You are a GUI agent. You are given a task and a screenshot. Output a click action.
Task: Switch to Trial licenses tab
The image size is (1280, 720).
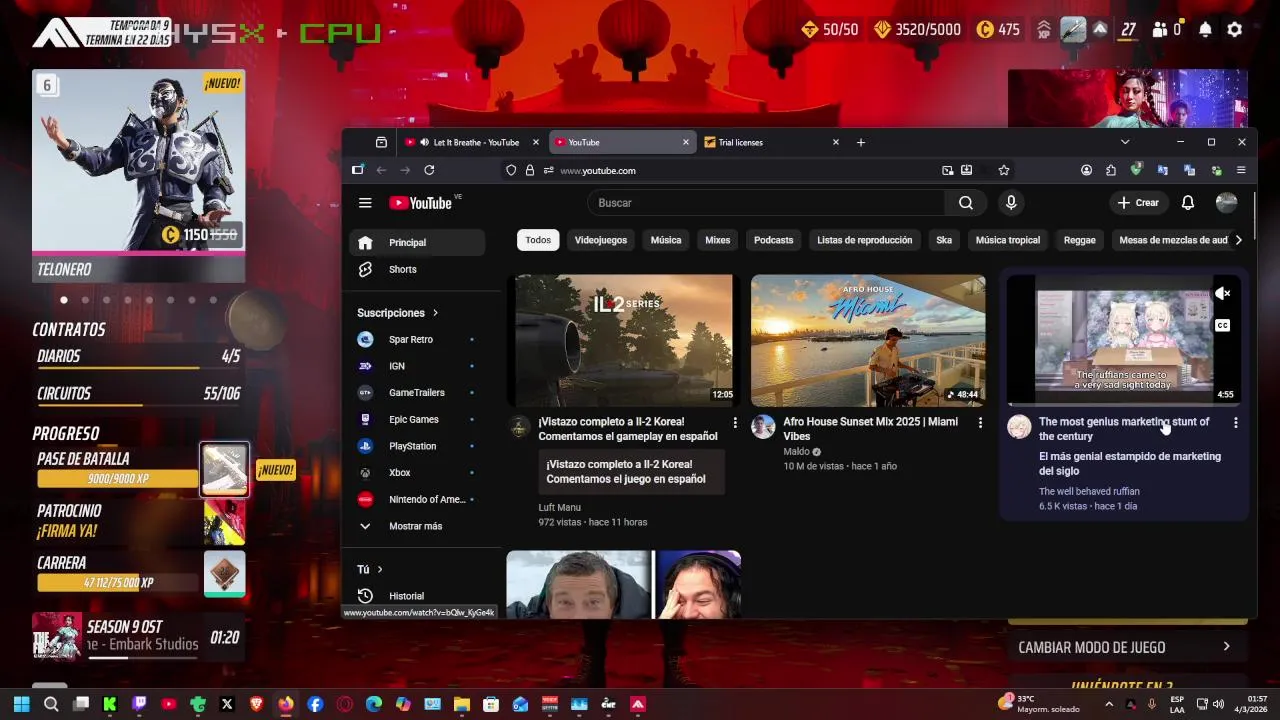pyautogui.click(x=771, y=142)
